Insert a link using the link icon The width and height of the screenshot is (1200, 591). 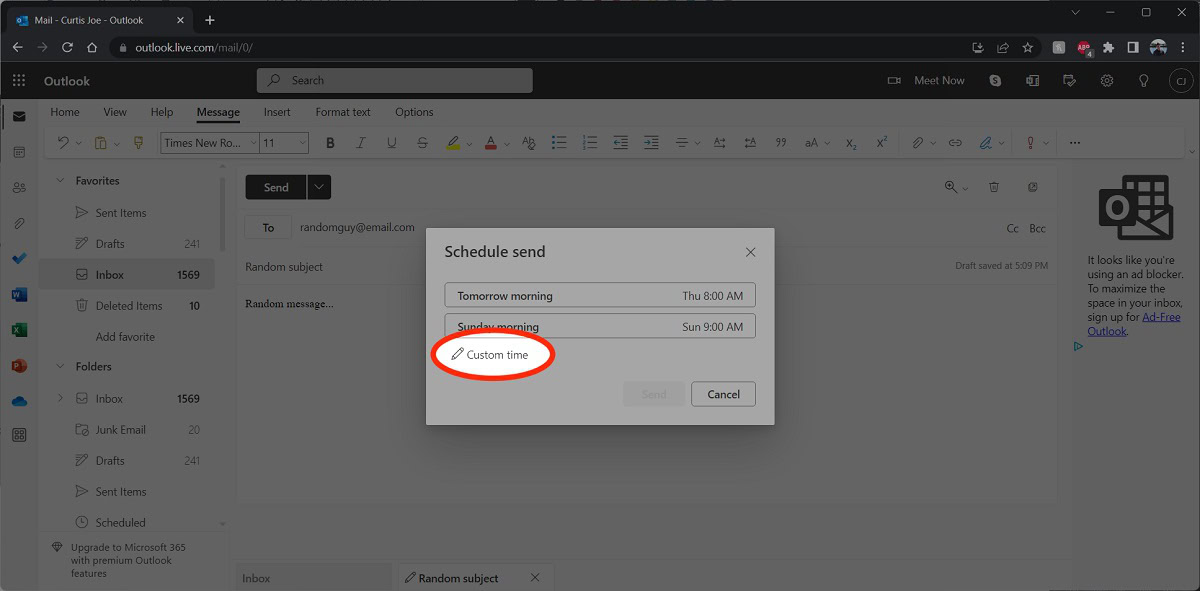(x=955, y=143)
